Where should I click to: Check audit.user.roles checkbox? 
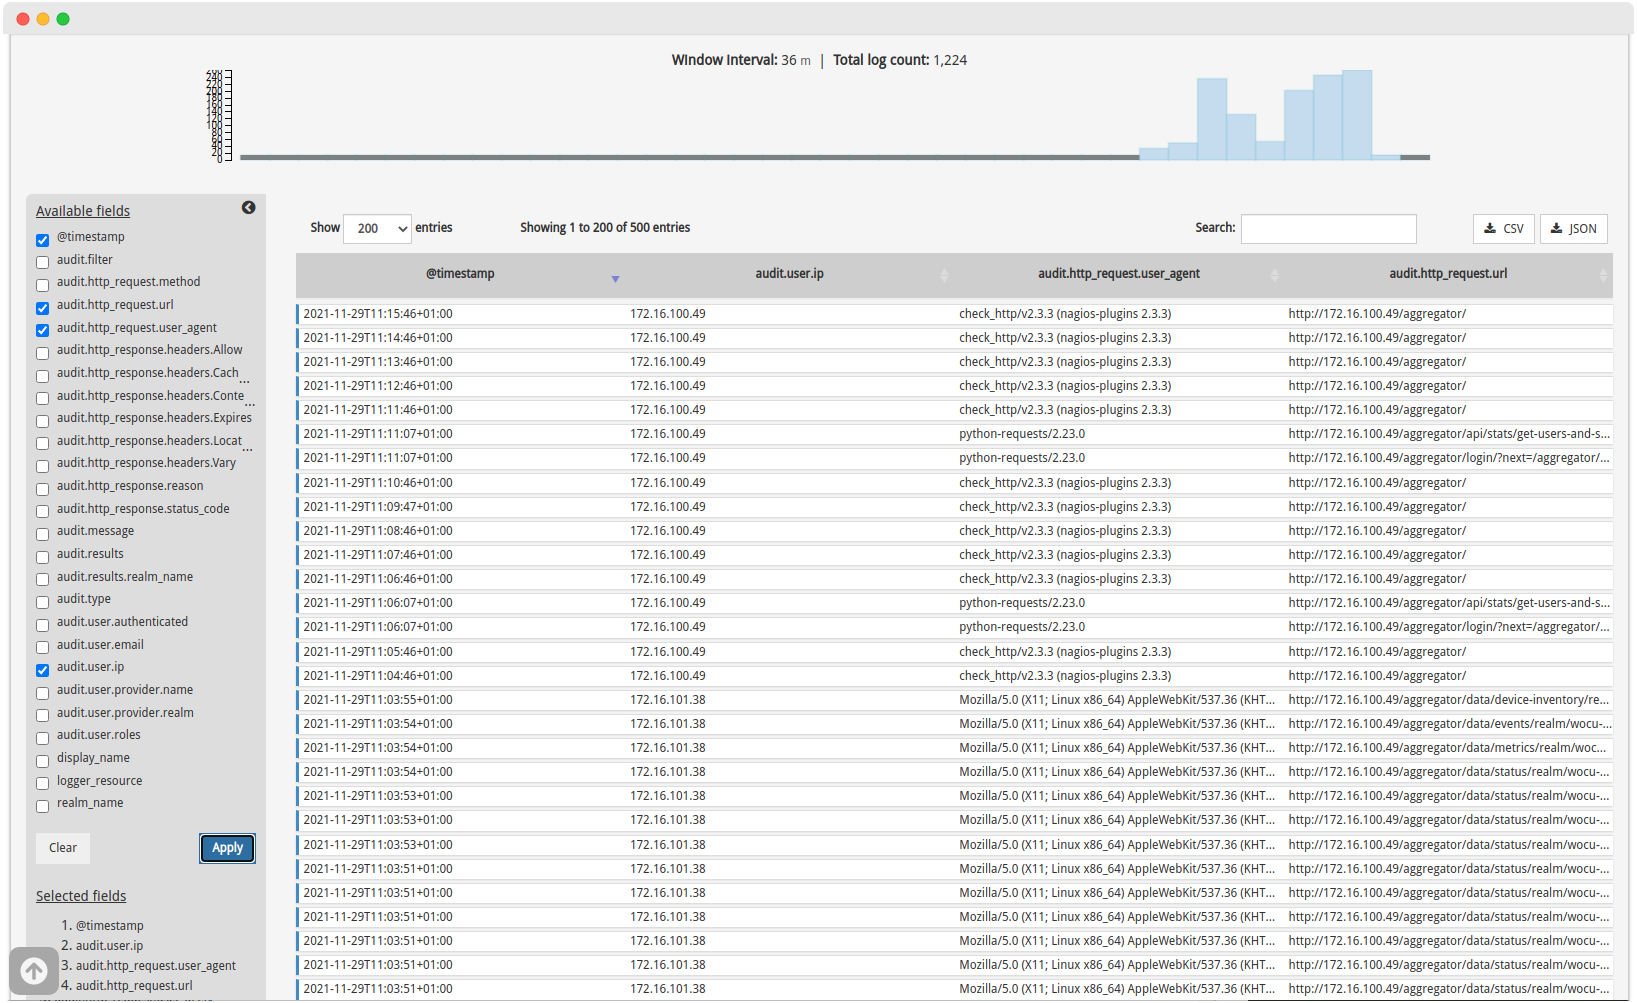click(x=42, y=738)
